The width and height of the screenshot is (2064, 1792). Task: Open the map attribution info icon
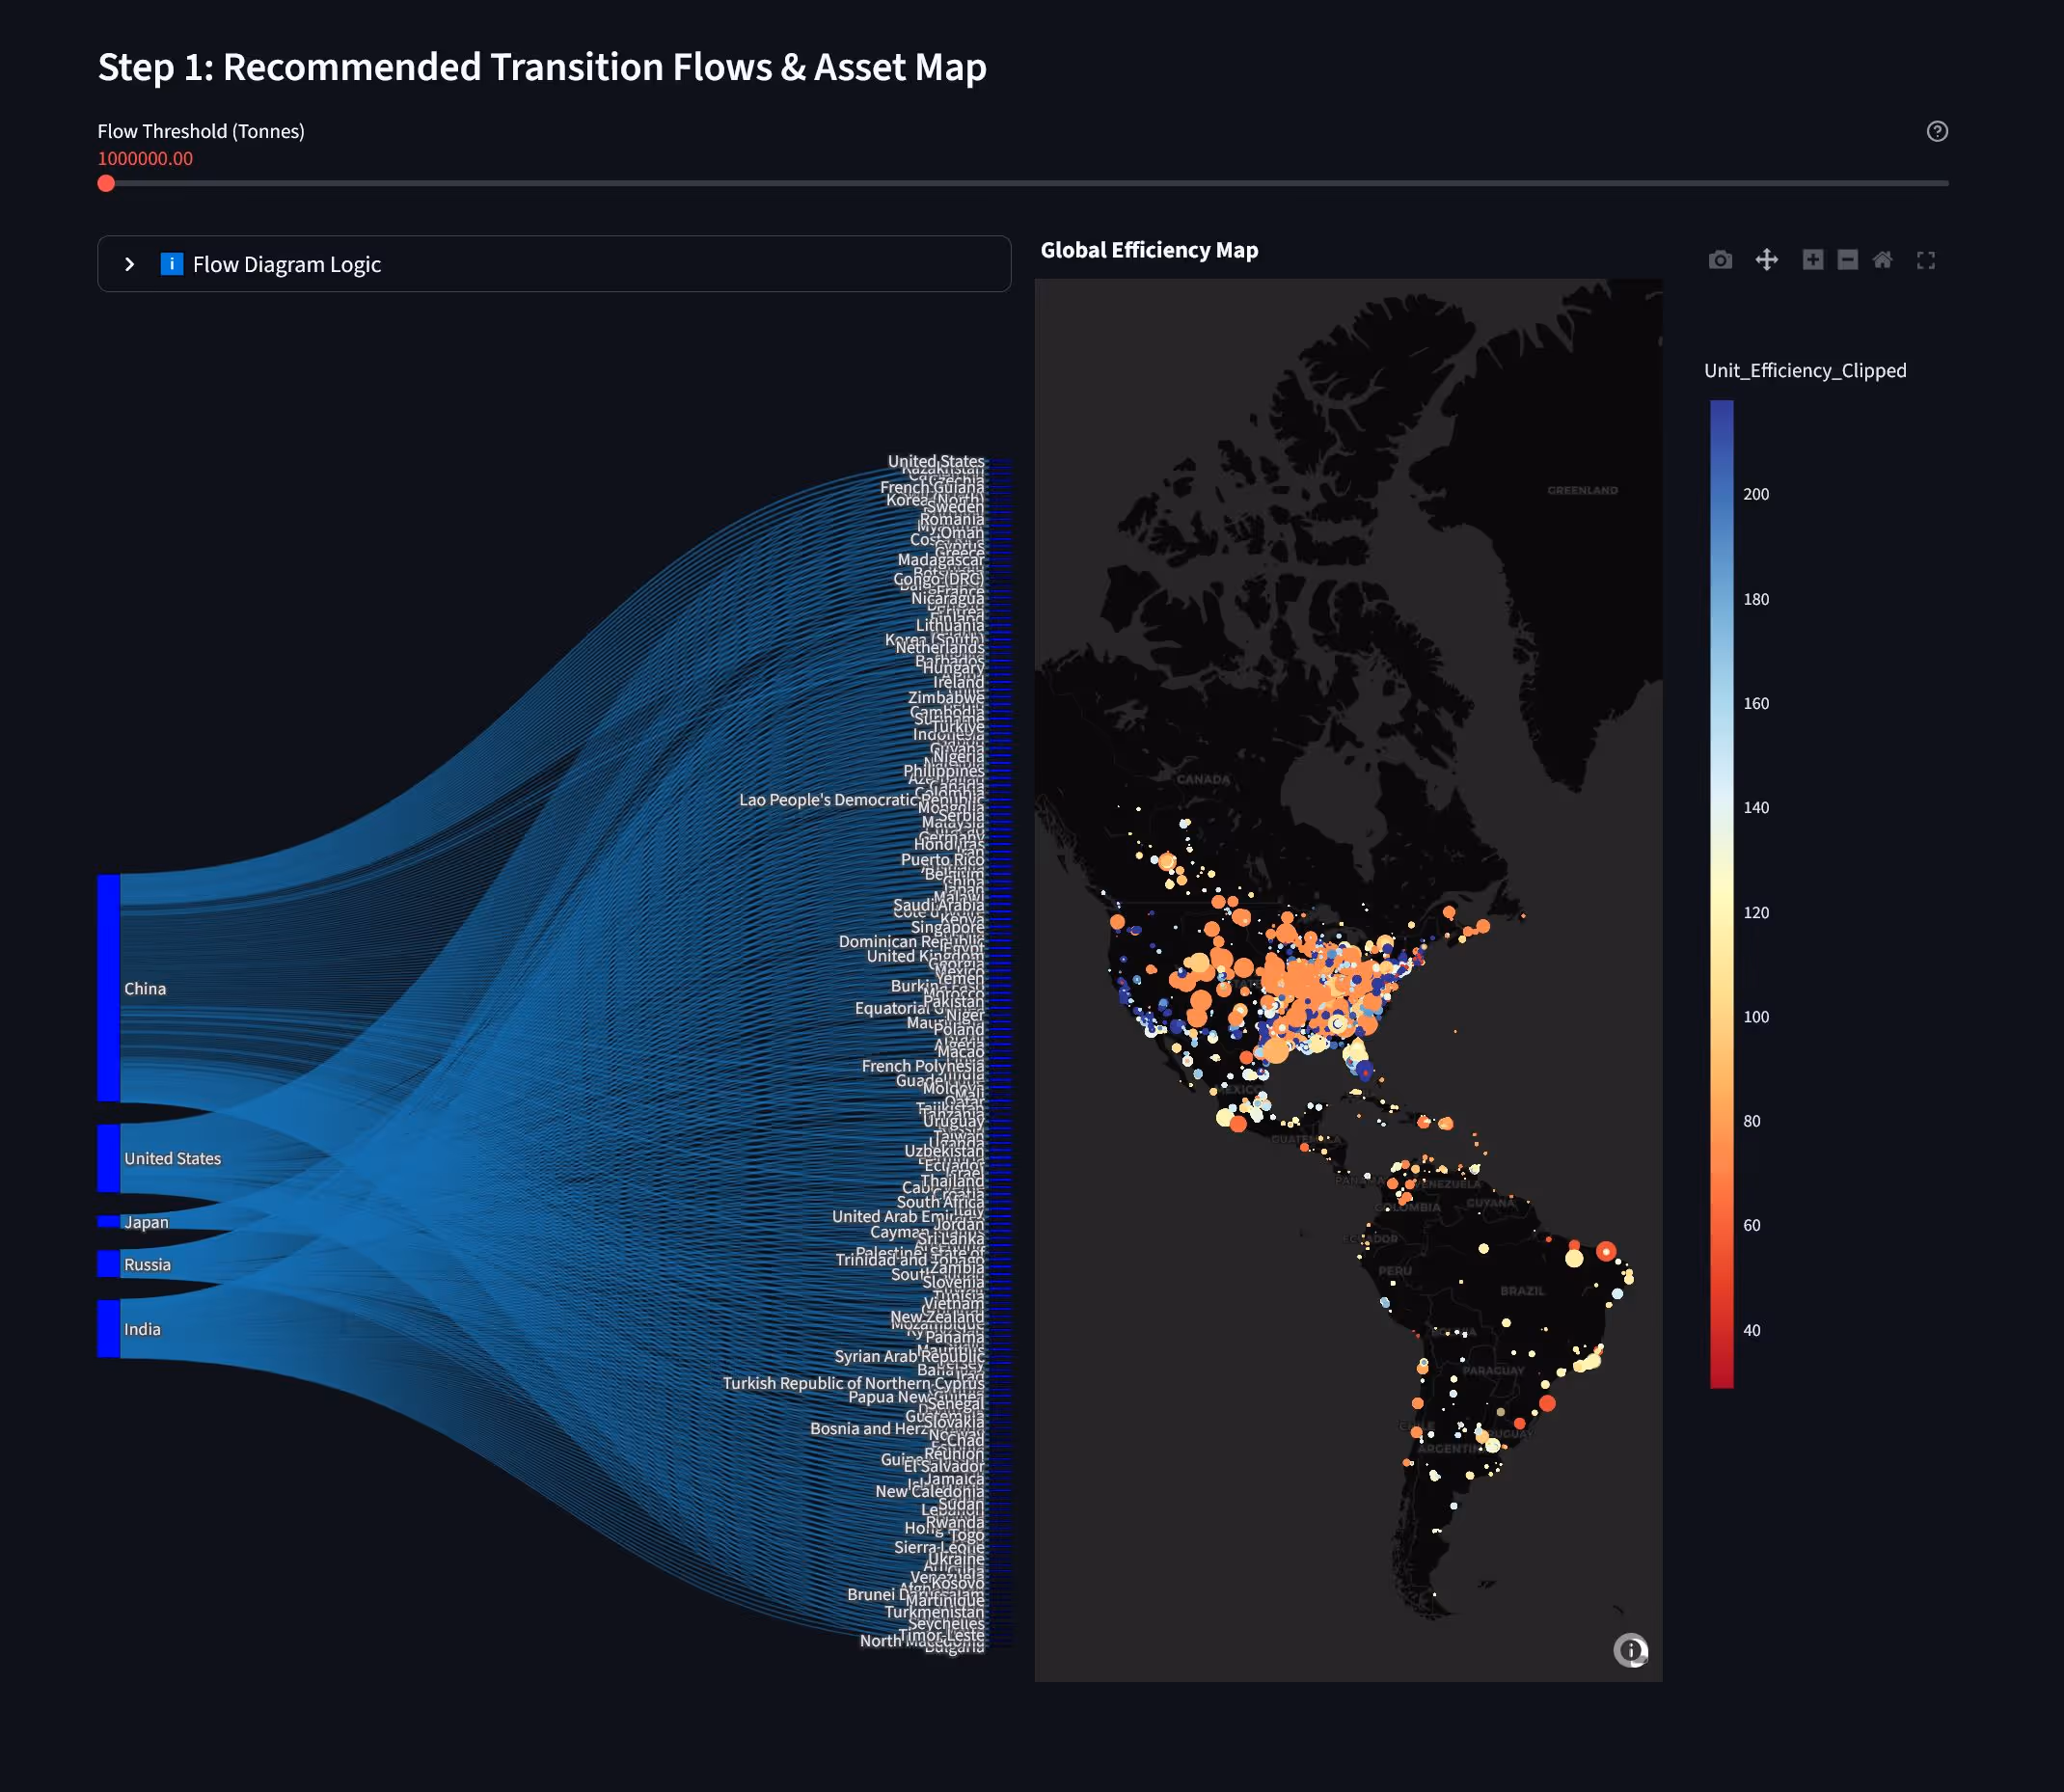pyautogui.click(x=1630, y=1650)
